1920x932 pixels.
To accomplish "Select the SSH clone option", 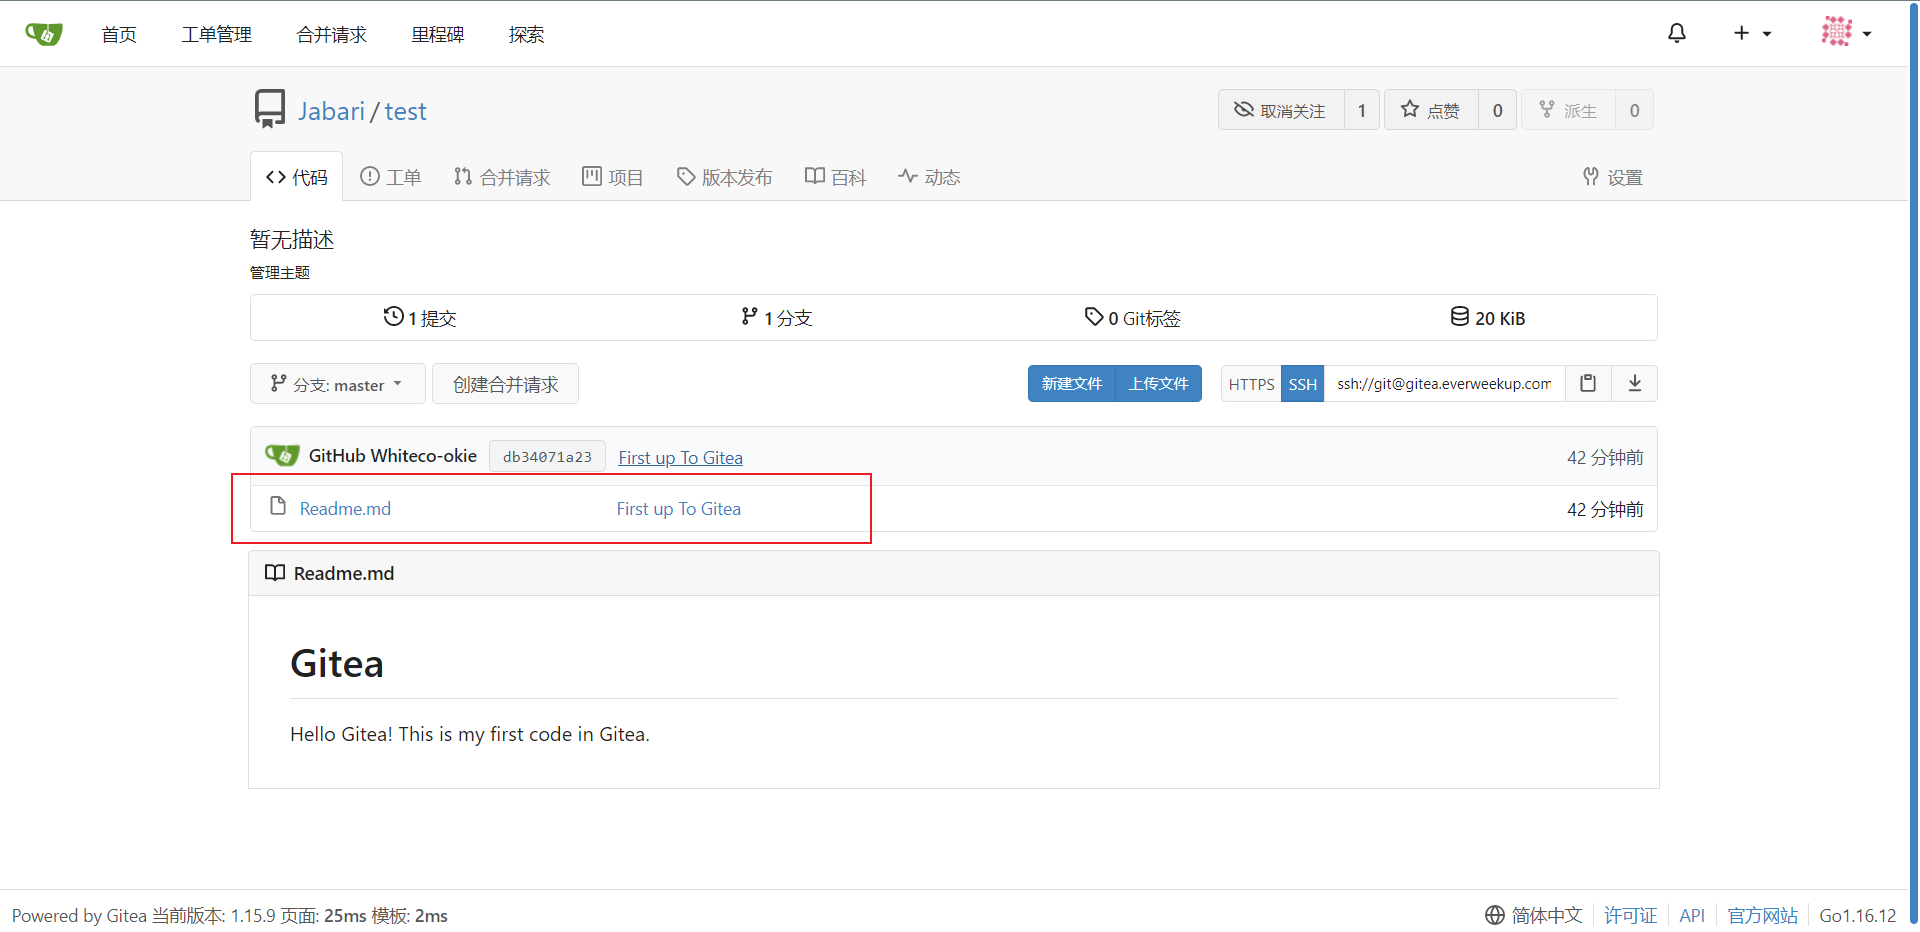I will click(x=1302, y=384).
